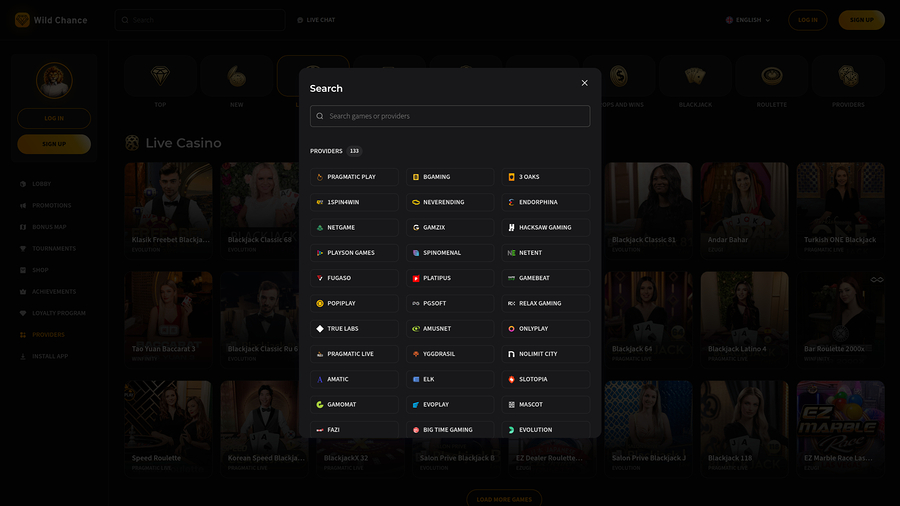Click the NetEnt provider icon
Screen dimensions: 900x506
pyautogui.click(x=511, y=253)
